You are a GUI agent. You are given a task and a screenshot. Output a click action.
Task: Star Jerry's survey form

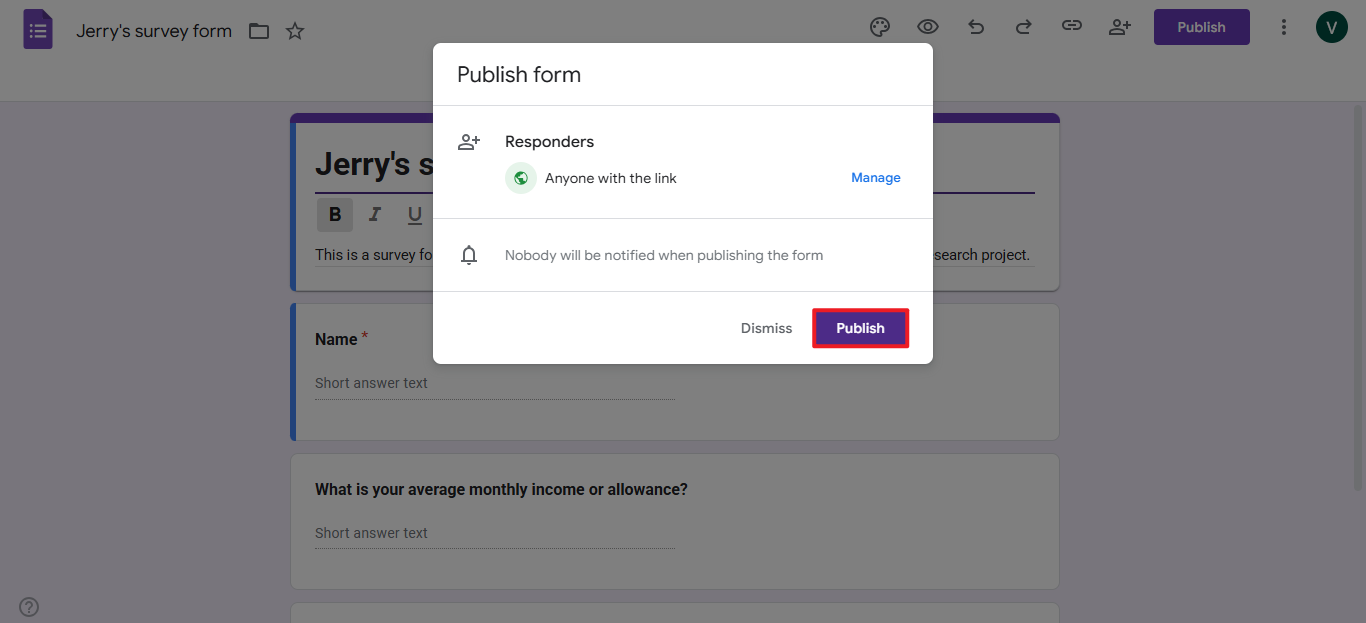pos(294,31)
